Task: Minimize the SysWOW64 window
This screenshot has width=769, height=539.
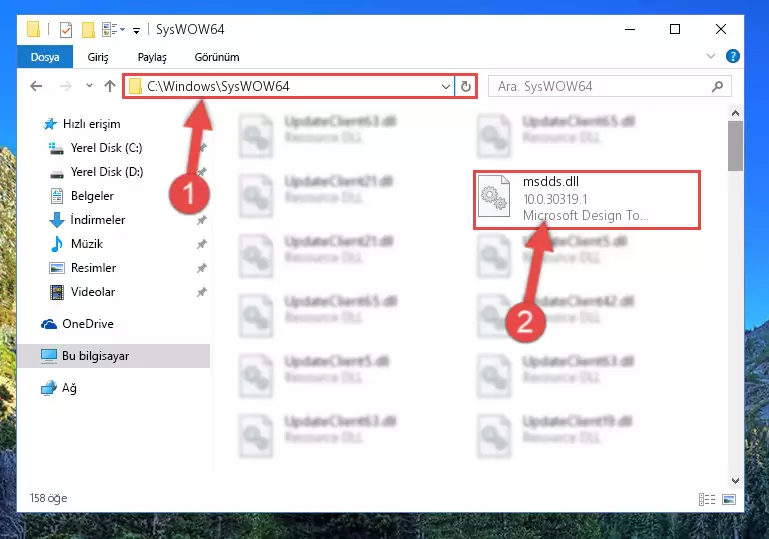Action: (630, 29)
